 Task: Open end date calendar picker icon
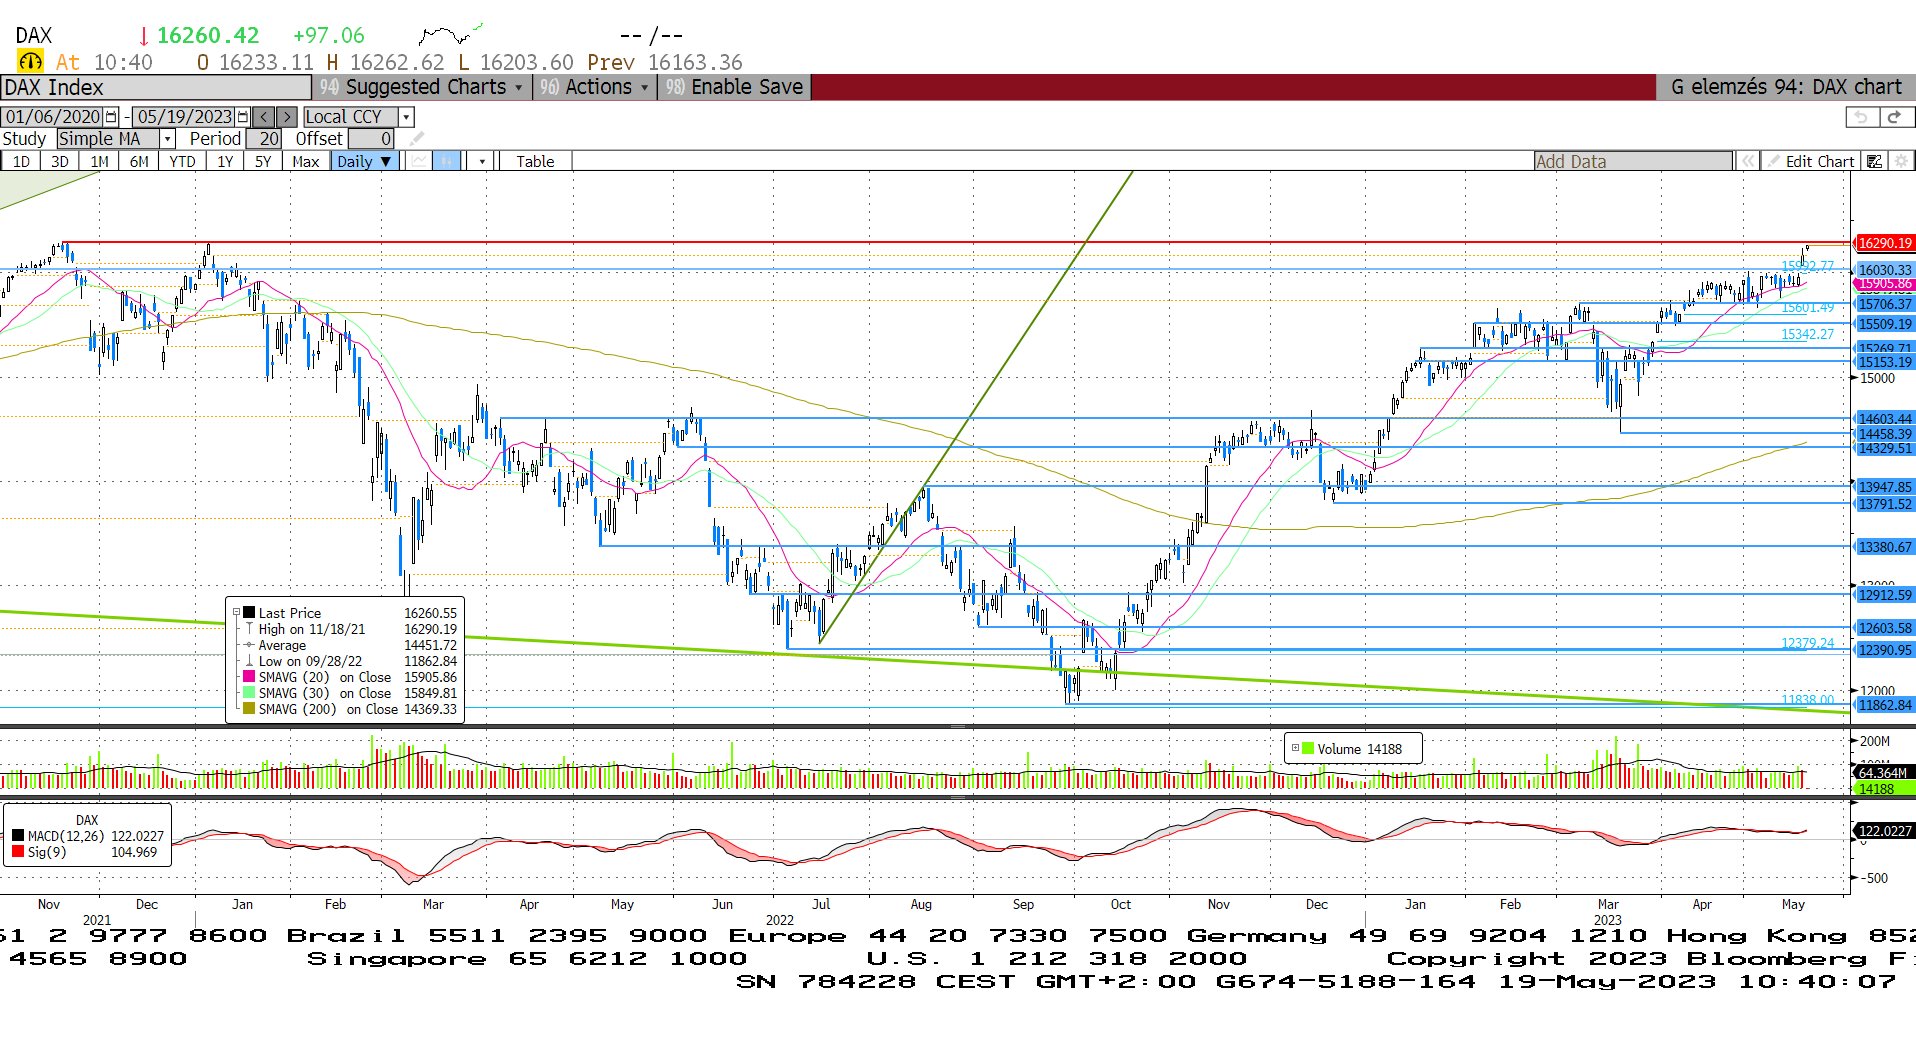coord(243,117)
